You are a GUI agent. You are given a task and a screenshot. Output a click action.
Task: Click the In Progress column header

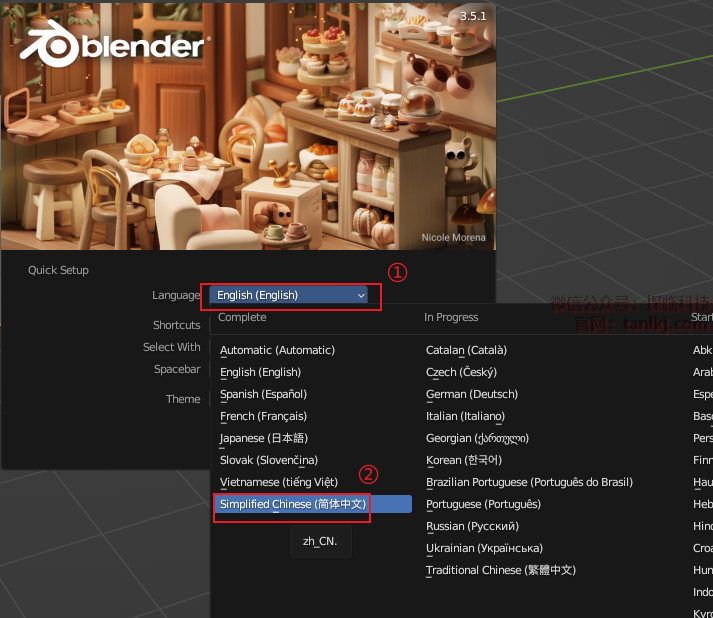pyautogui.click(x=451, y=317)
